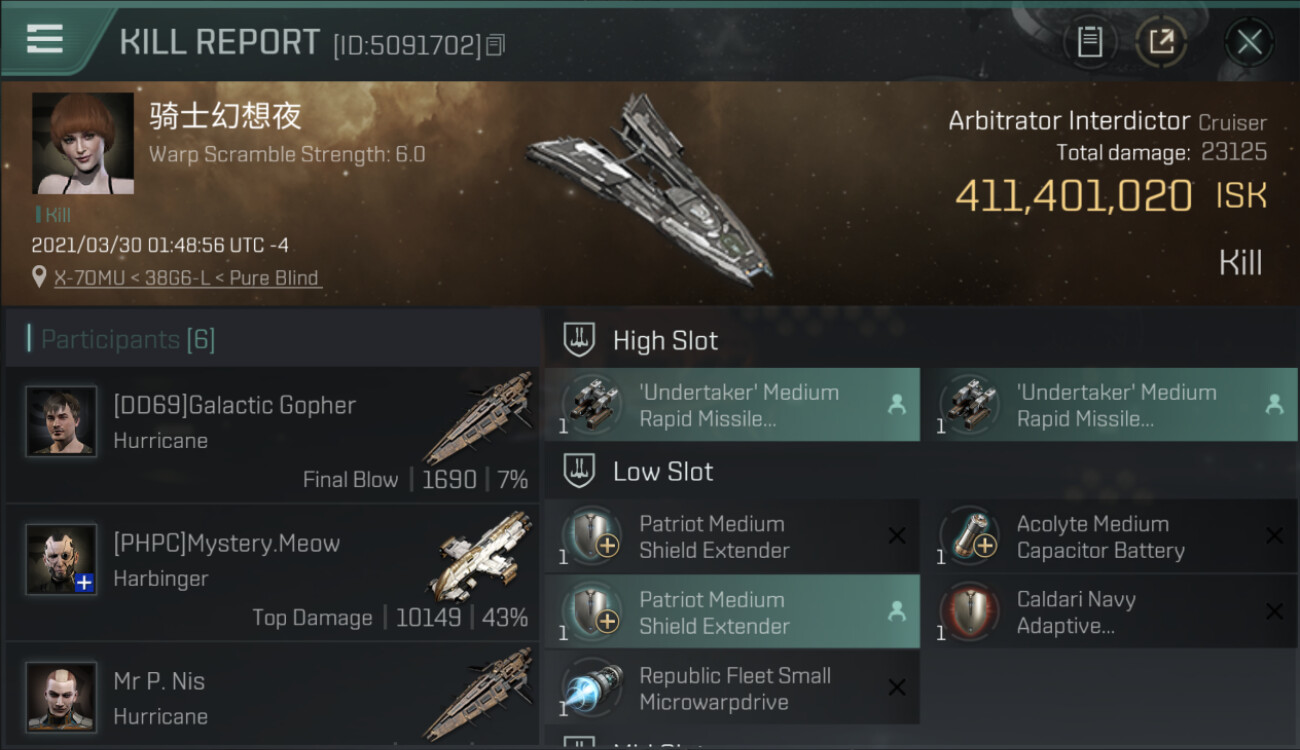Click the clipboard report icon
Screen dimensions: 1300x750
(1089, 42)
